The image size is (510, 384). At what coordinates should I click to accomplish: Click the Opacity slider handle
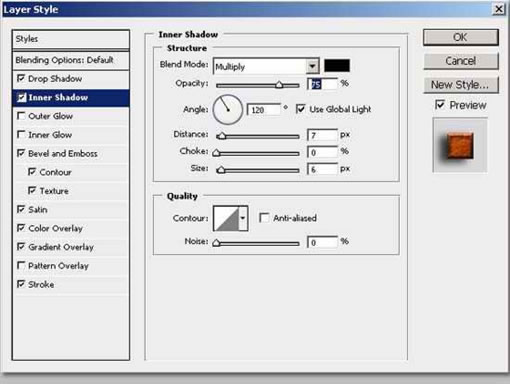click(x=279, y=85)
